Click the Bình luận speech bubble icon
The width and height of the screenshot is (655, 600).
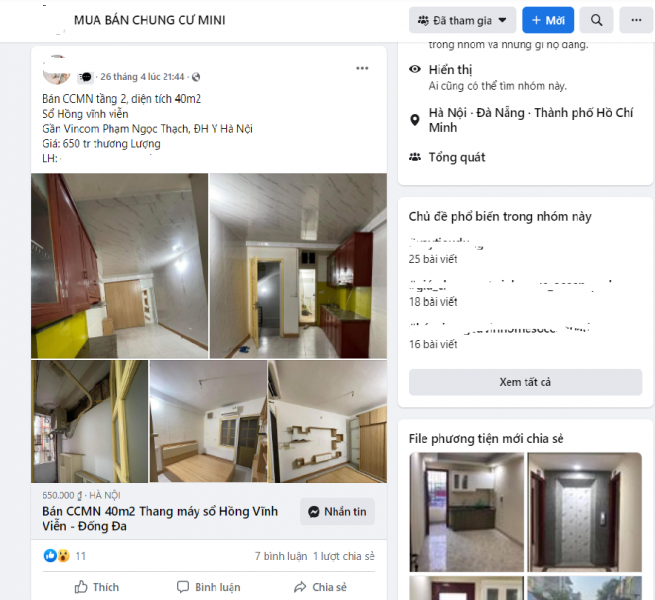[183, 587]
